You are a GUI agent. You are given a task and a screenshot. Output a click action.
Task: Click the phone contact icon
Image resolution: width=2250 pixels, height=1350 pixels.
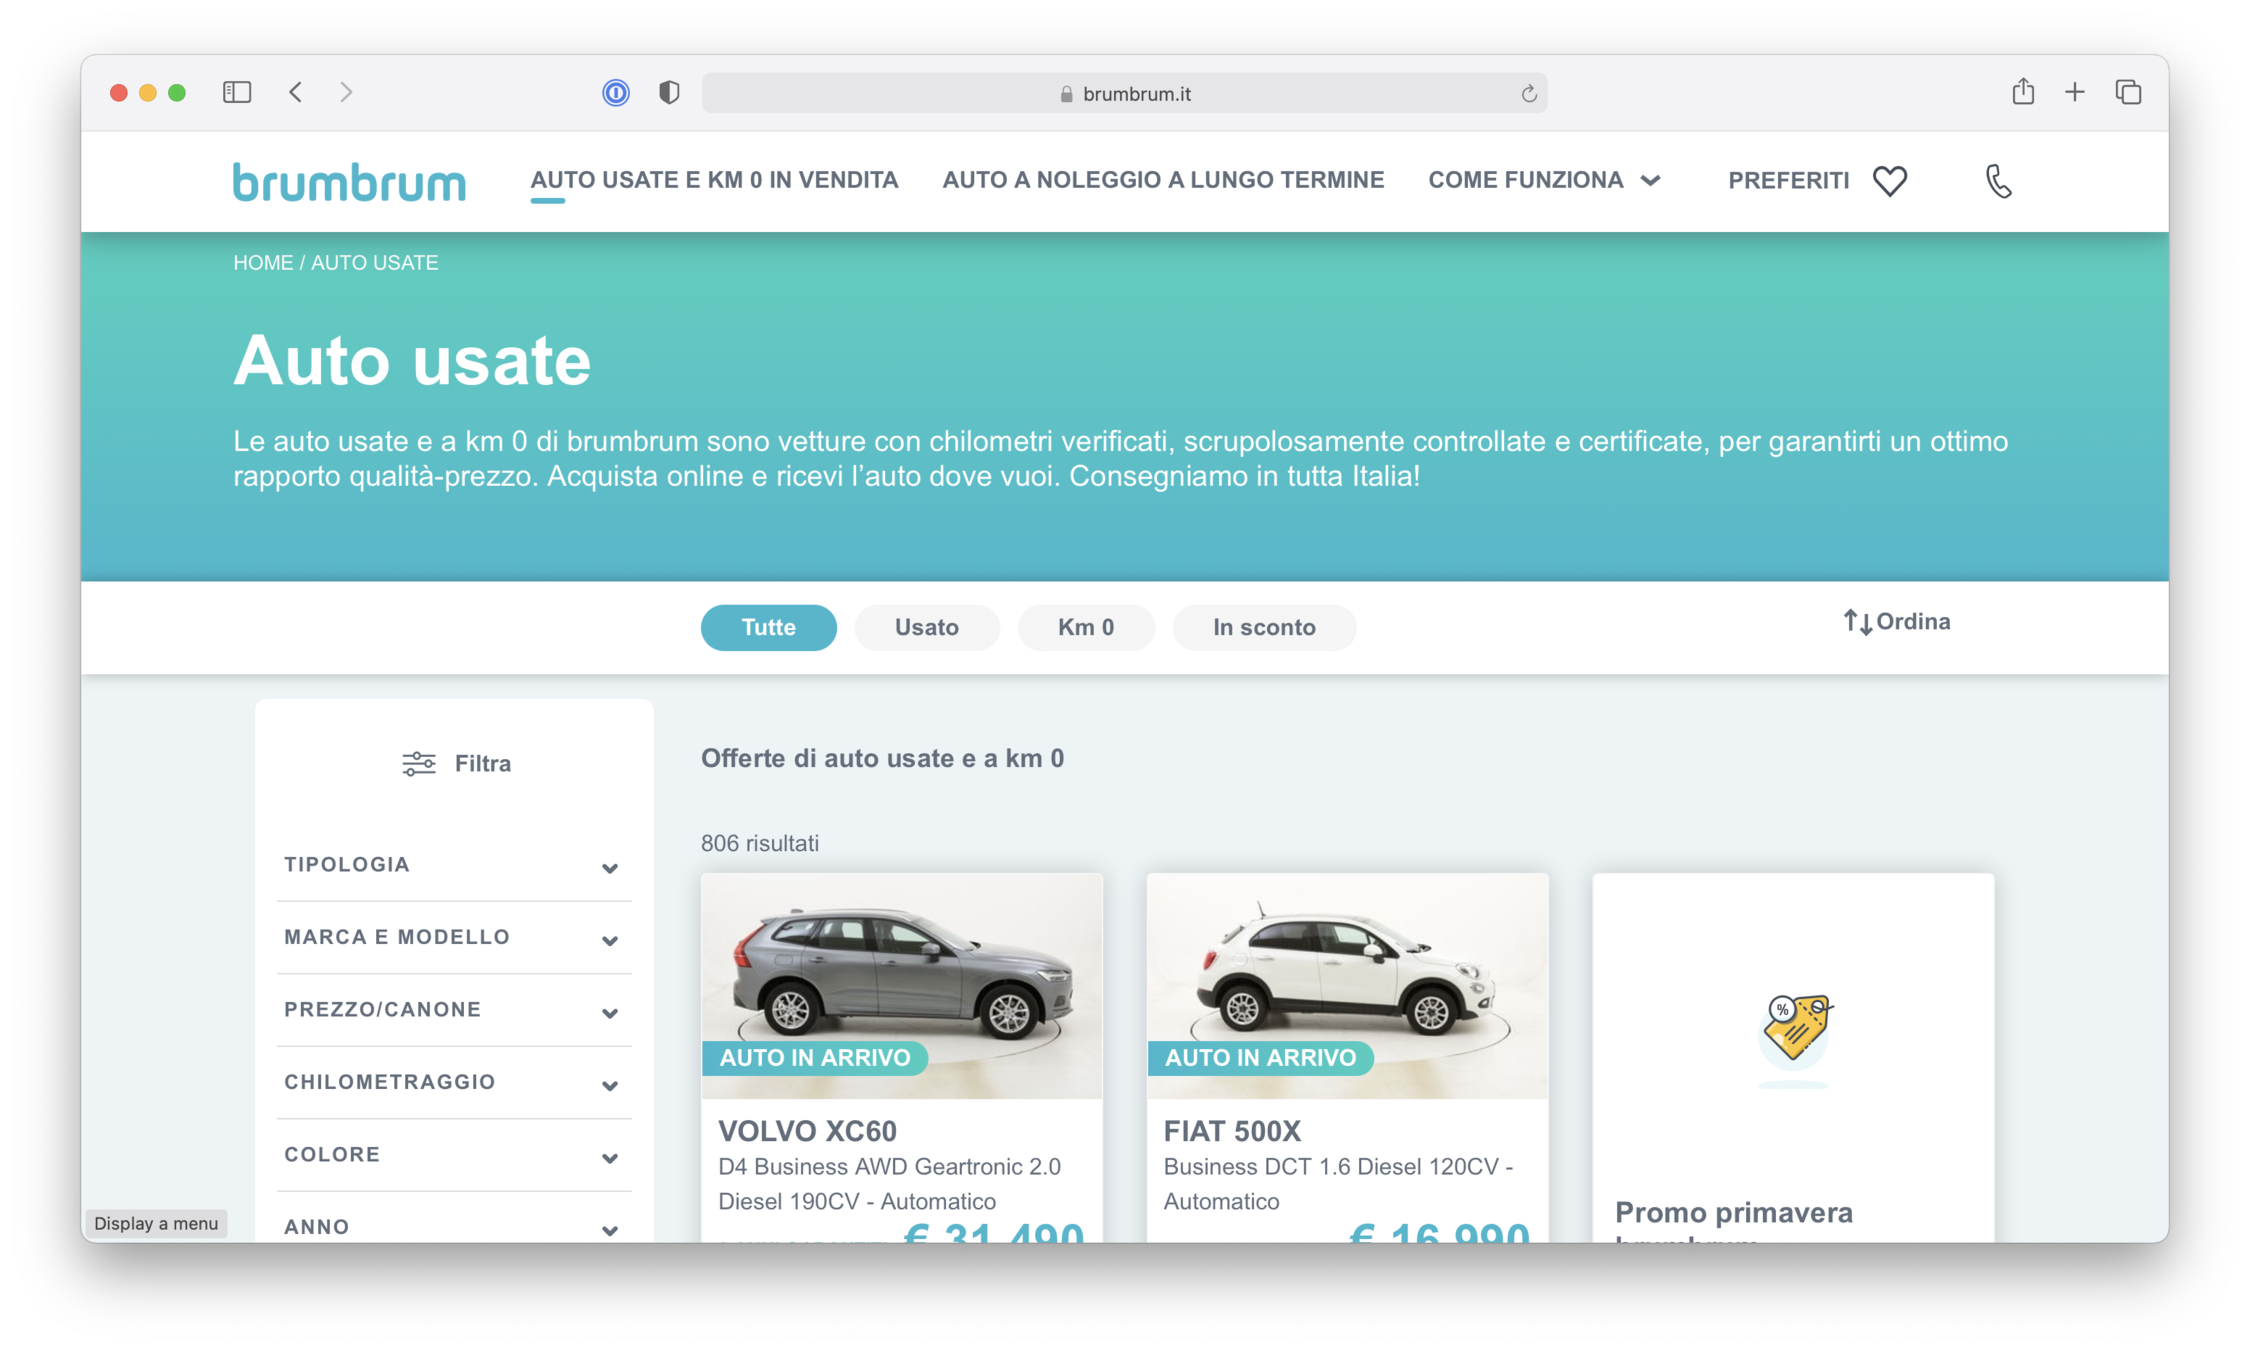pyautogui.click(x=1997, y=181)
